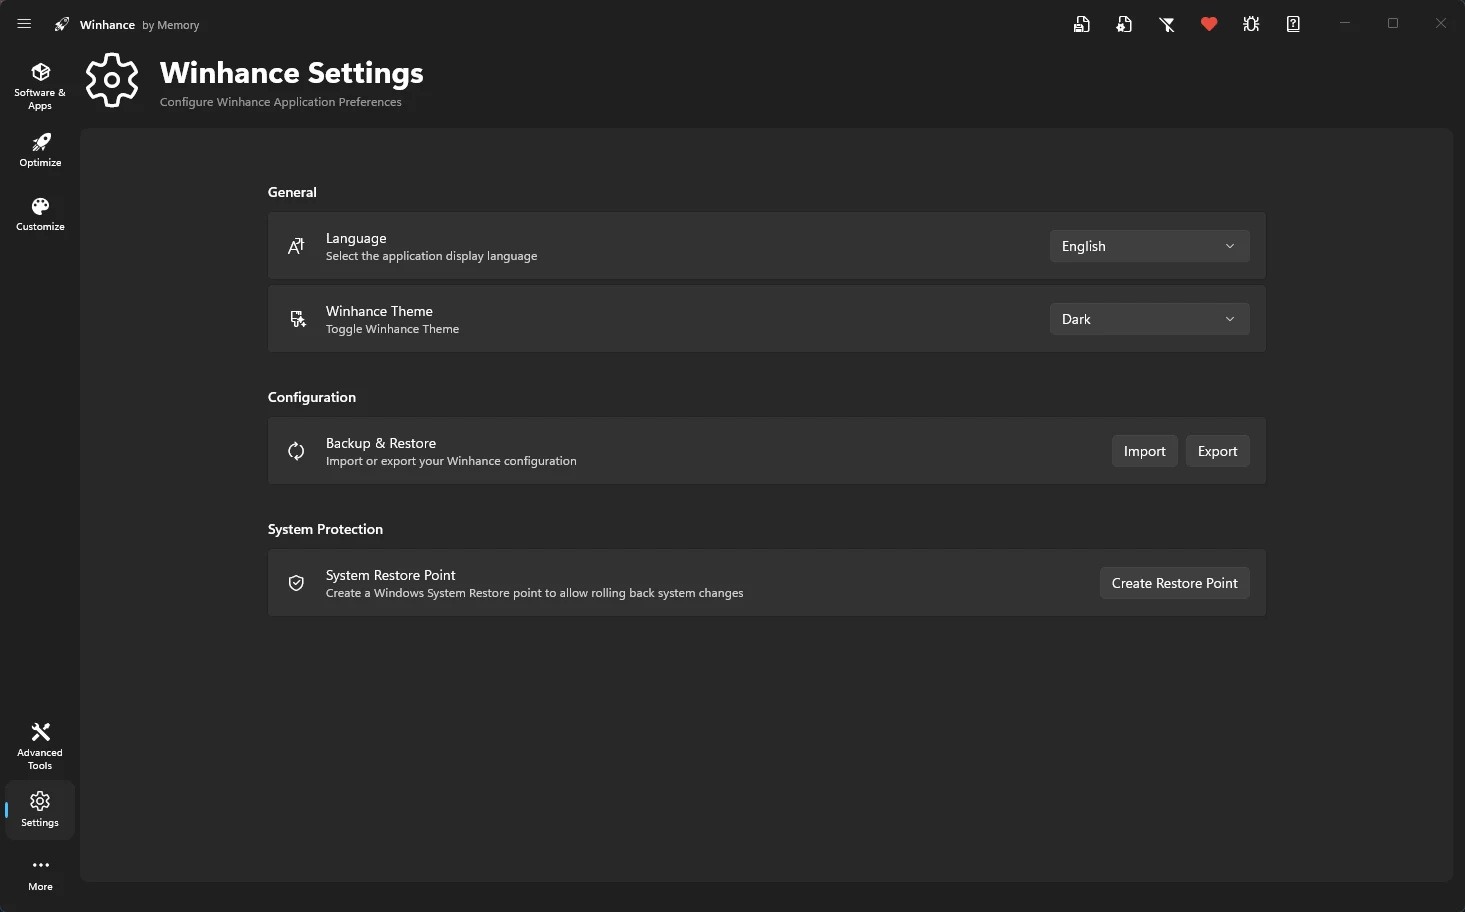Click the 'System Protection' section heading
Image resolution: width=1465 pixels, height=912 pixels.
[x=325, y=529]
